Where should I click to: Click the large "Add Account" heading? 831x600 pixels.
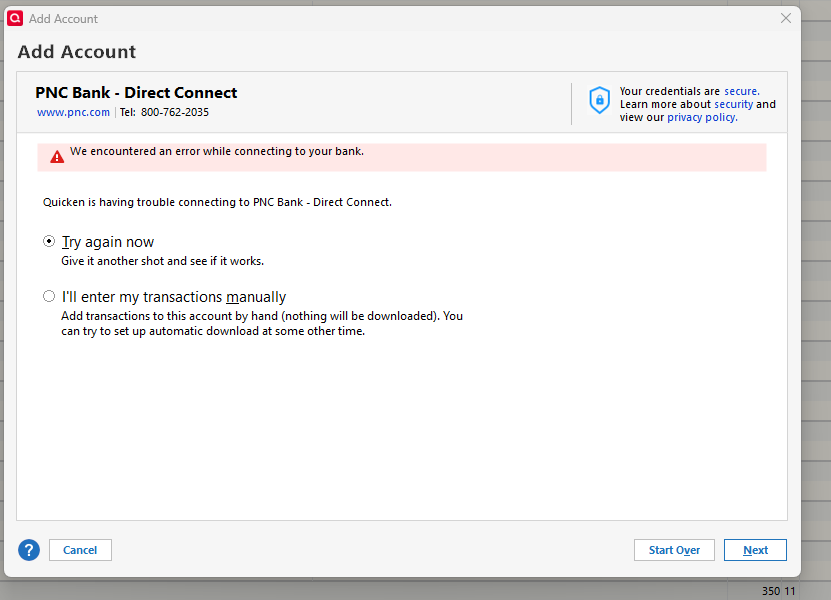point(77,52)
